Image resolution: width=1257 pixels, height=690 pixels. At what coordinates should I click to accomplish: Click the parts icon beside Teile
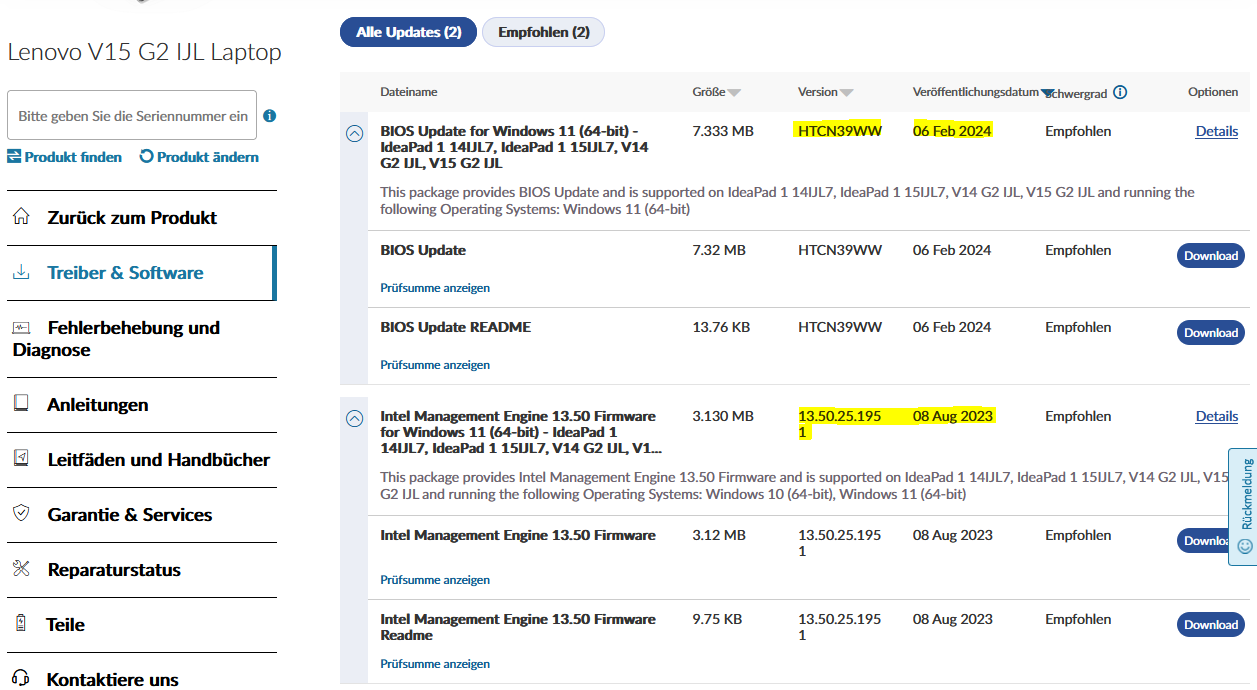point(21,624)
